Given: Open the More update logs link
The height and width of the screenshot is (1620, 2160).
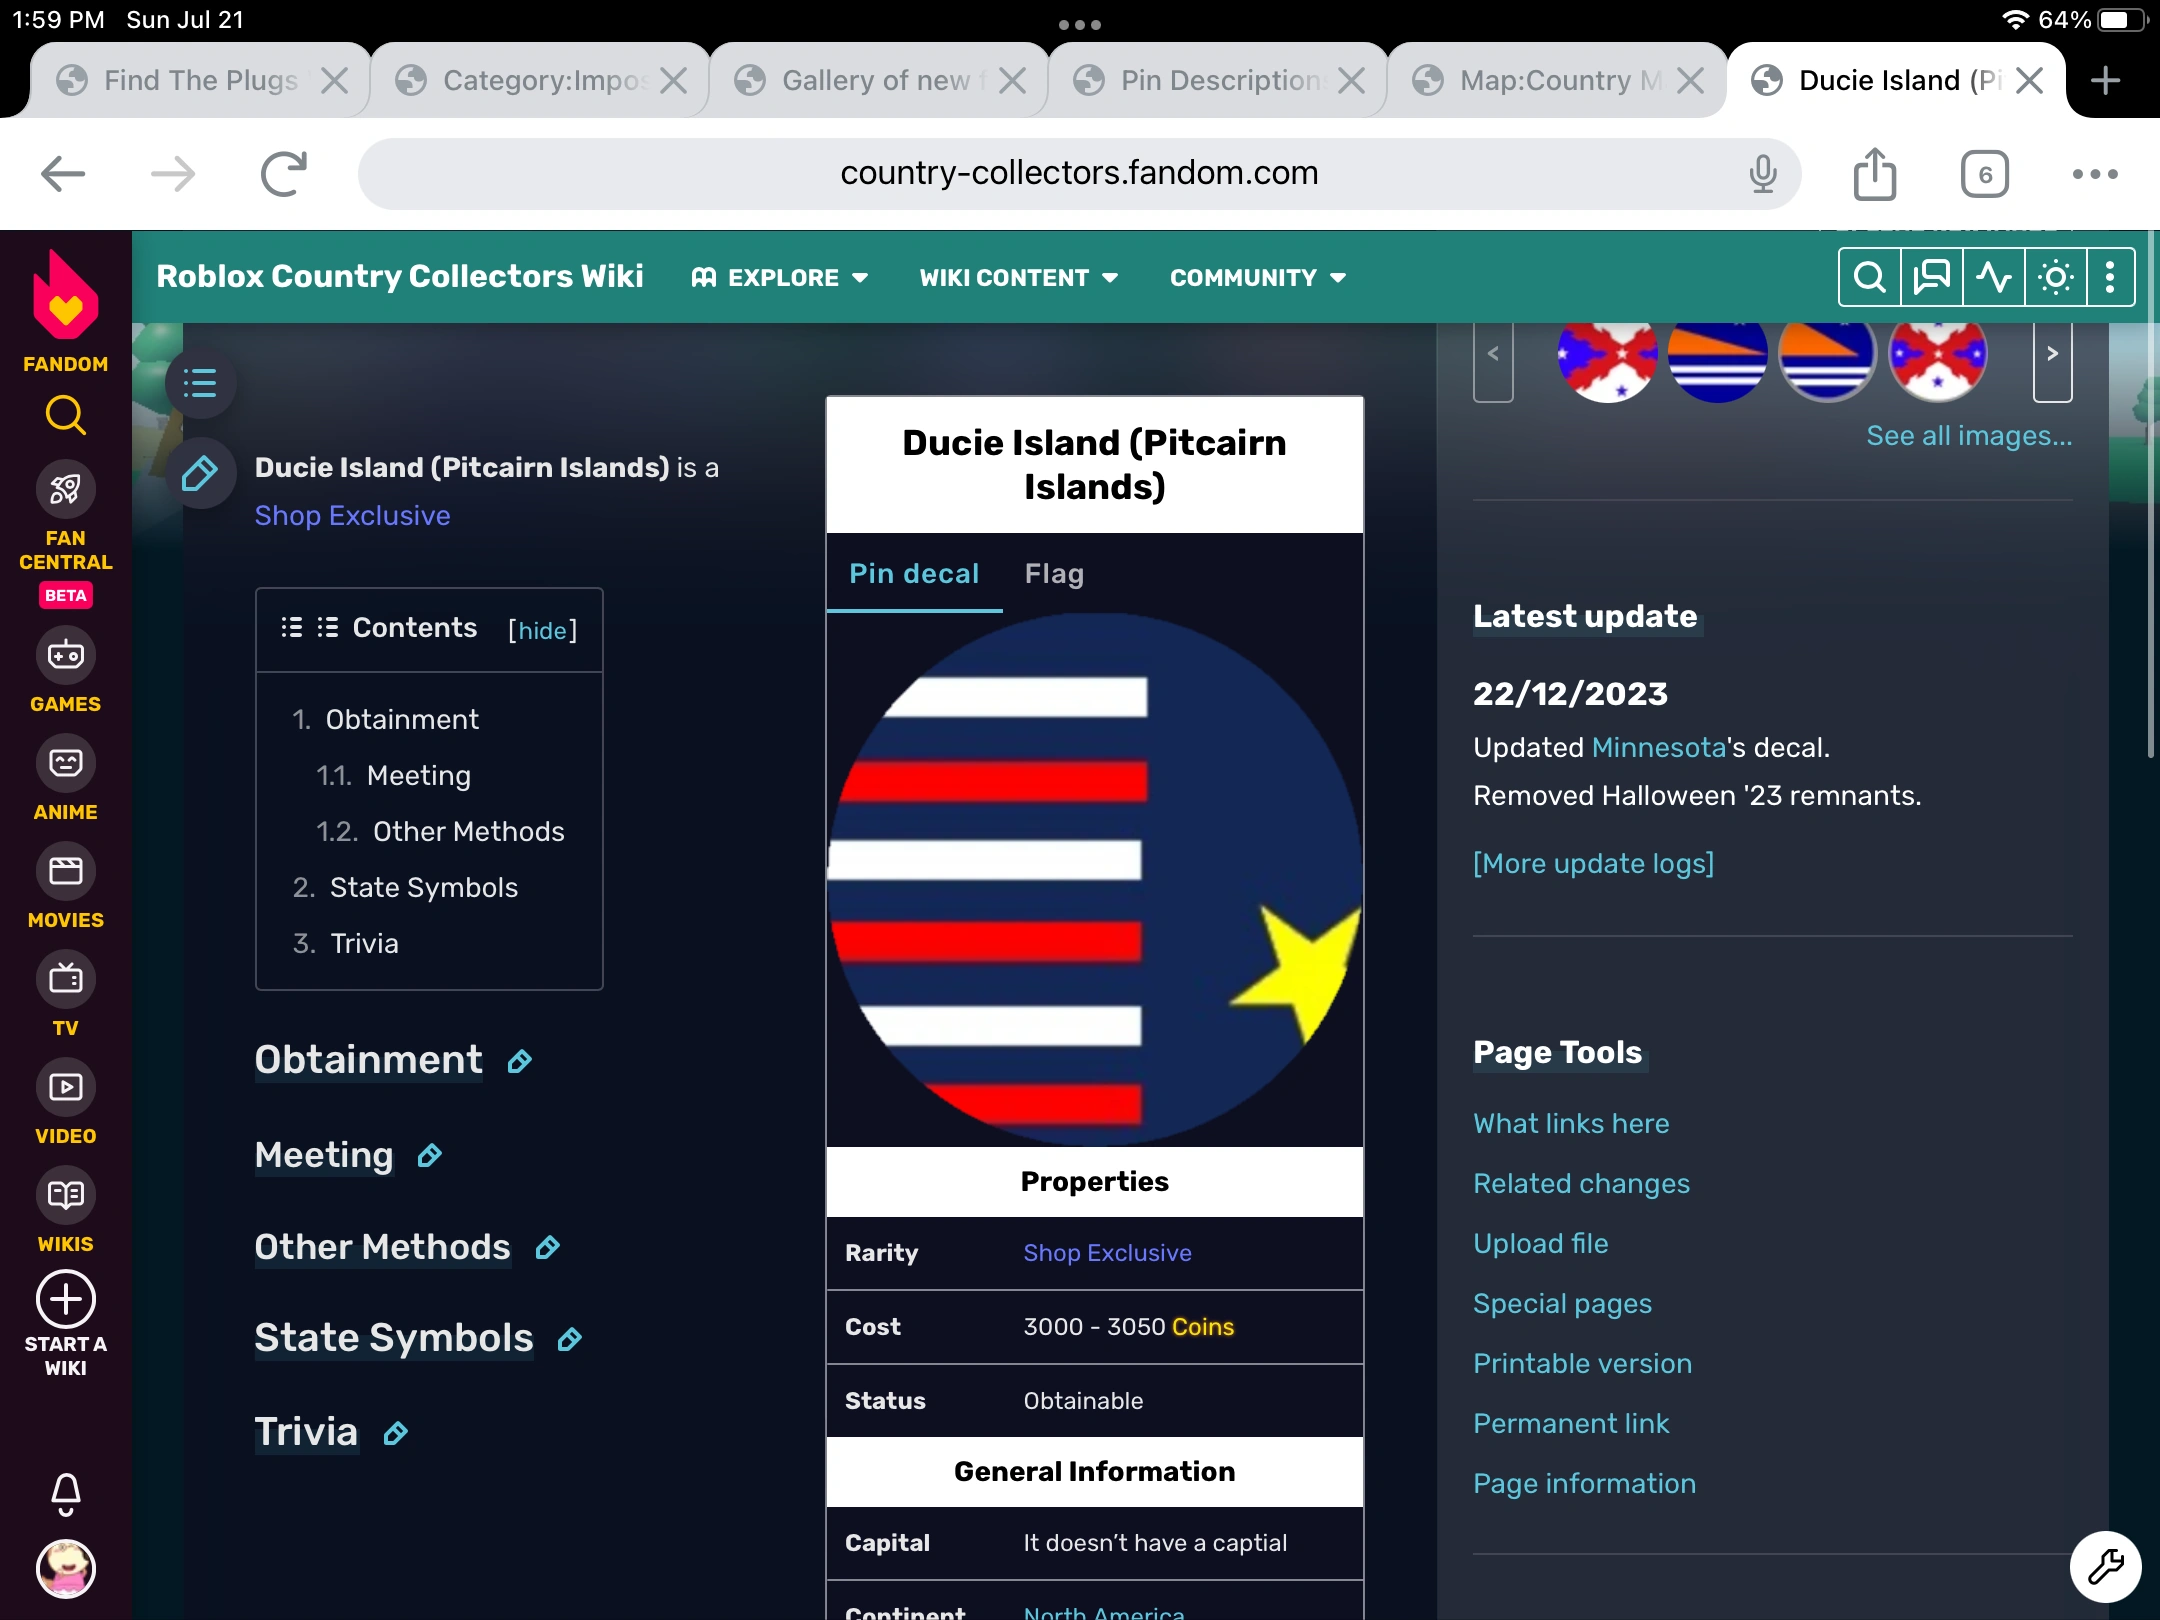Looking at the screenshot, I should [1593, 863].
